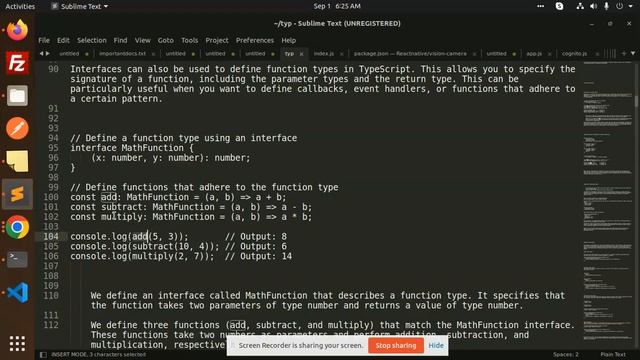
Task: Open the network status tray icon
Action: pos(580,6)
